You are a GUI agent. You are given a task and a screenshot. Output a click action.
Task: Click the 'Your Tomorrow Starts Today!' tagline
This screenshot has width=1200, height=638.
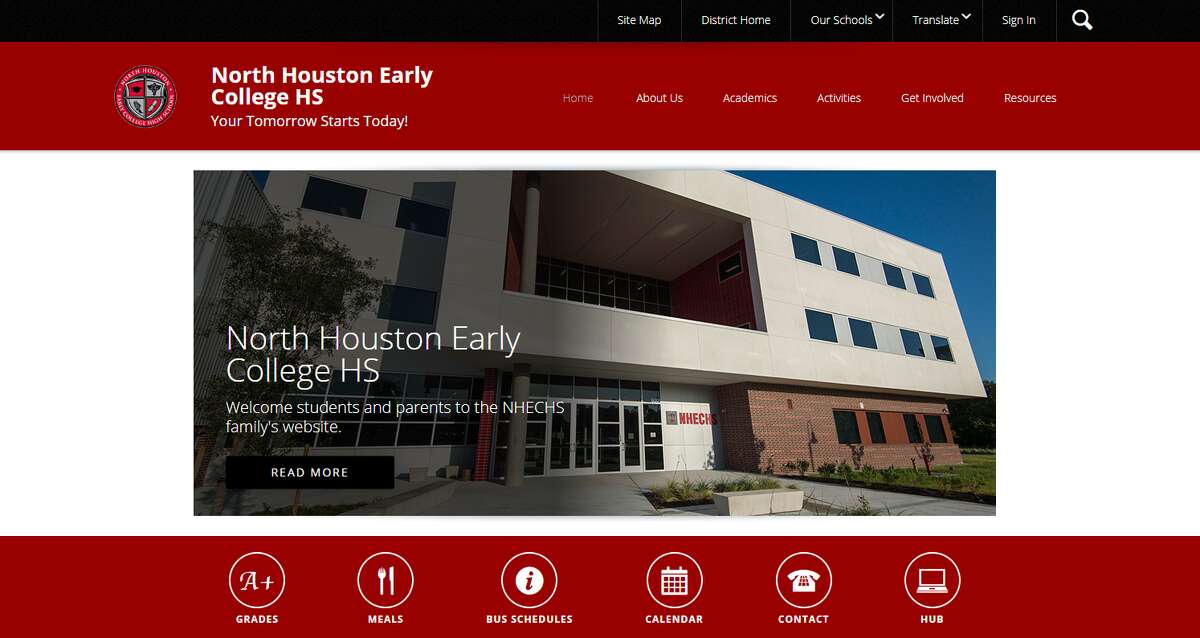pos(309,121)
